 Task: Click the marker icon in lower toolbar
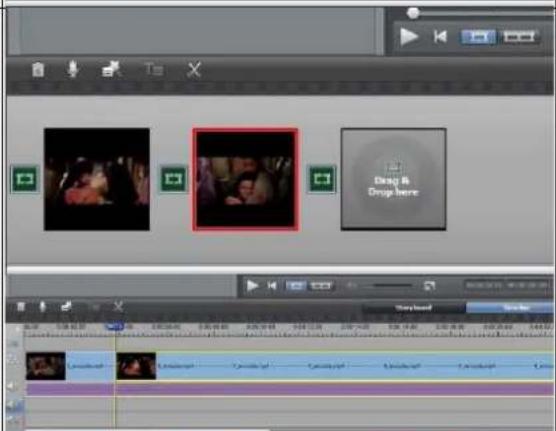coord(66,306)
